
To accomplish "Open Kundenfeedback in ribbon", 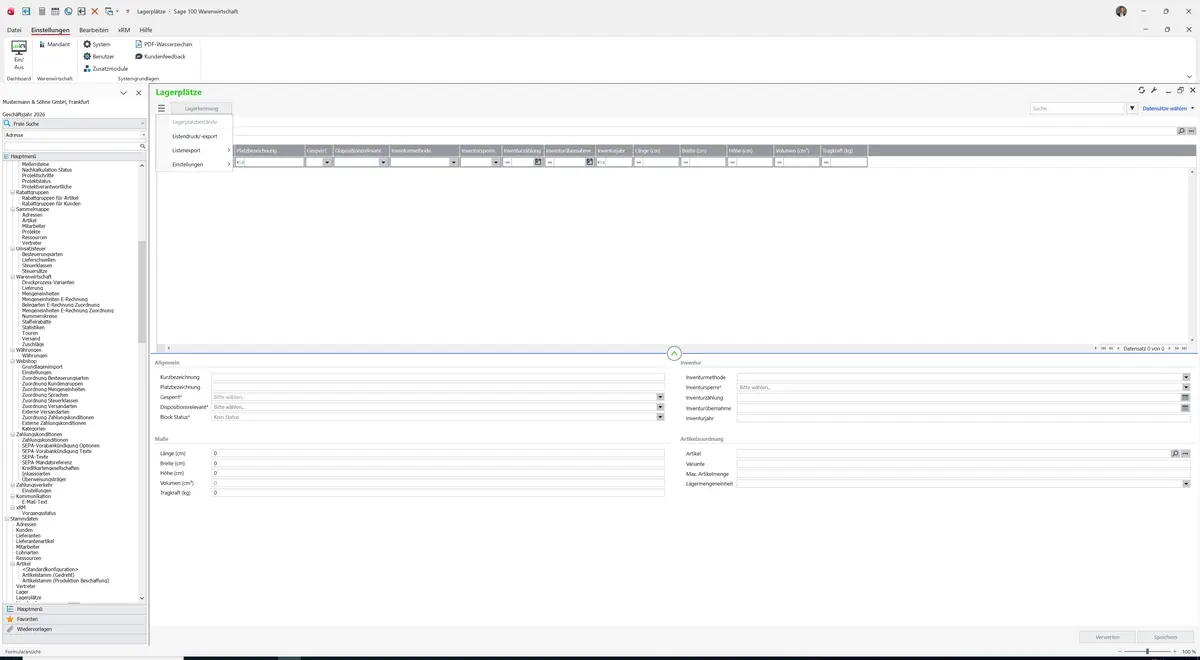I will pyautogui.click(x=160, y=56).
